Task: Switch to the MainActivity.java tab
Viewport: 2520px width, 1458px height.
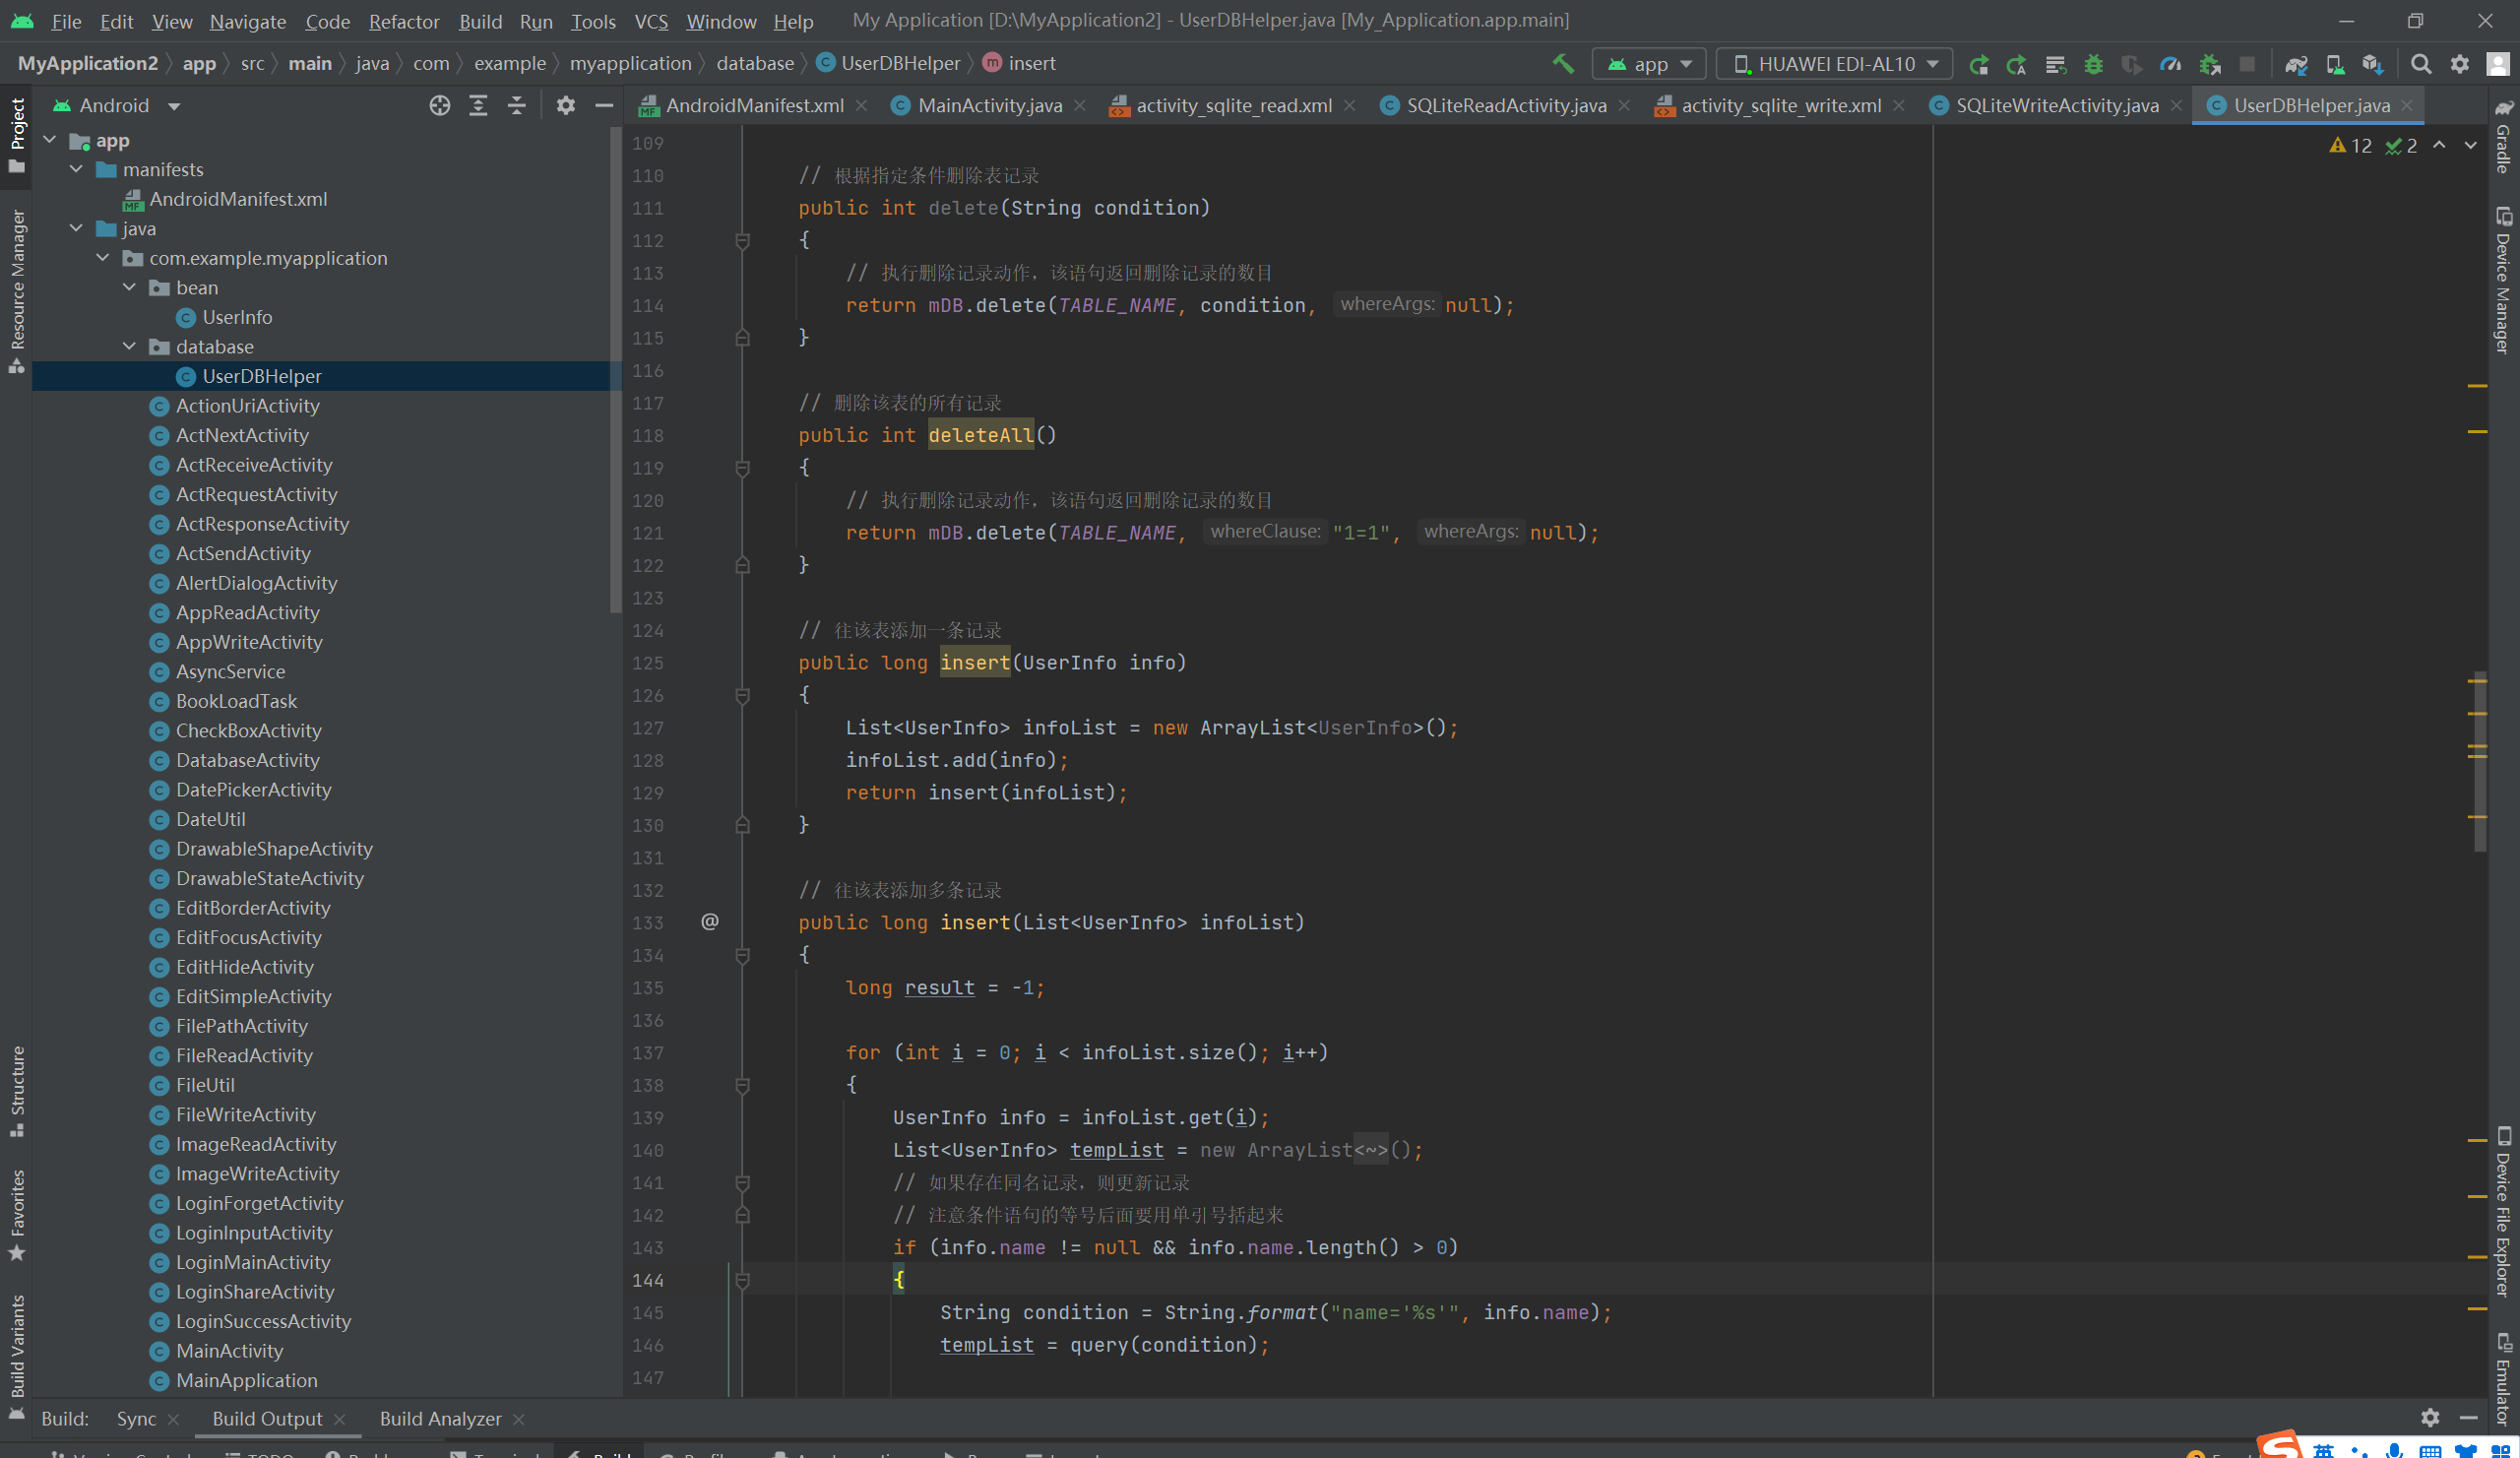Action: coord(988,105)
